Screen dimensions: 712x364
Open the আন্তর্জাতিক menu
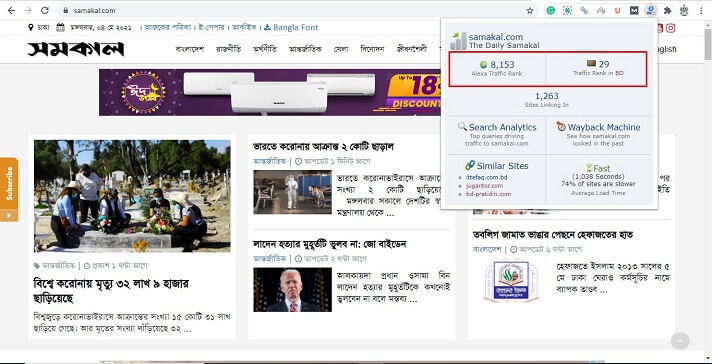(x=305, y=49)
